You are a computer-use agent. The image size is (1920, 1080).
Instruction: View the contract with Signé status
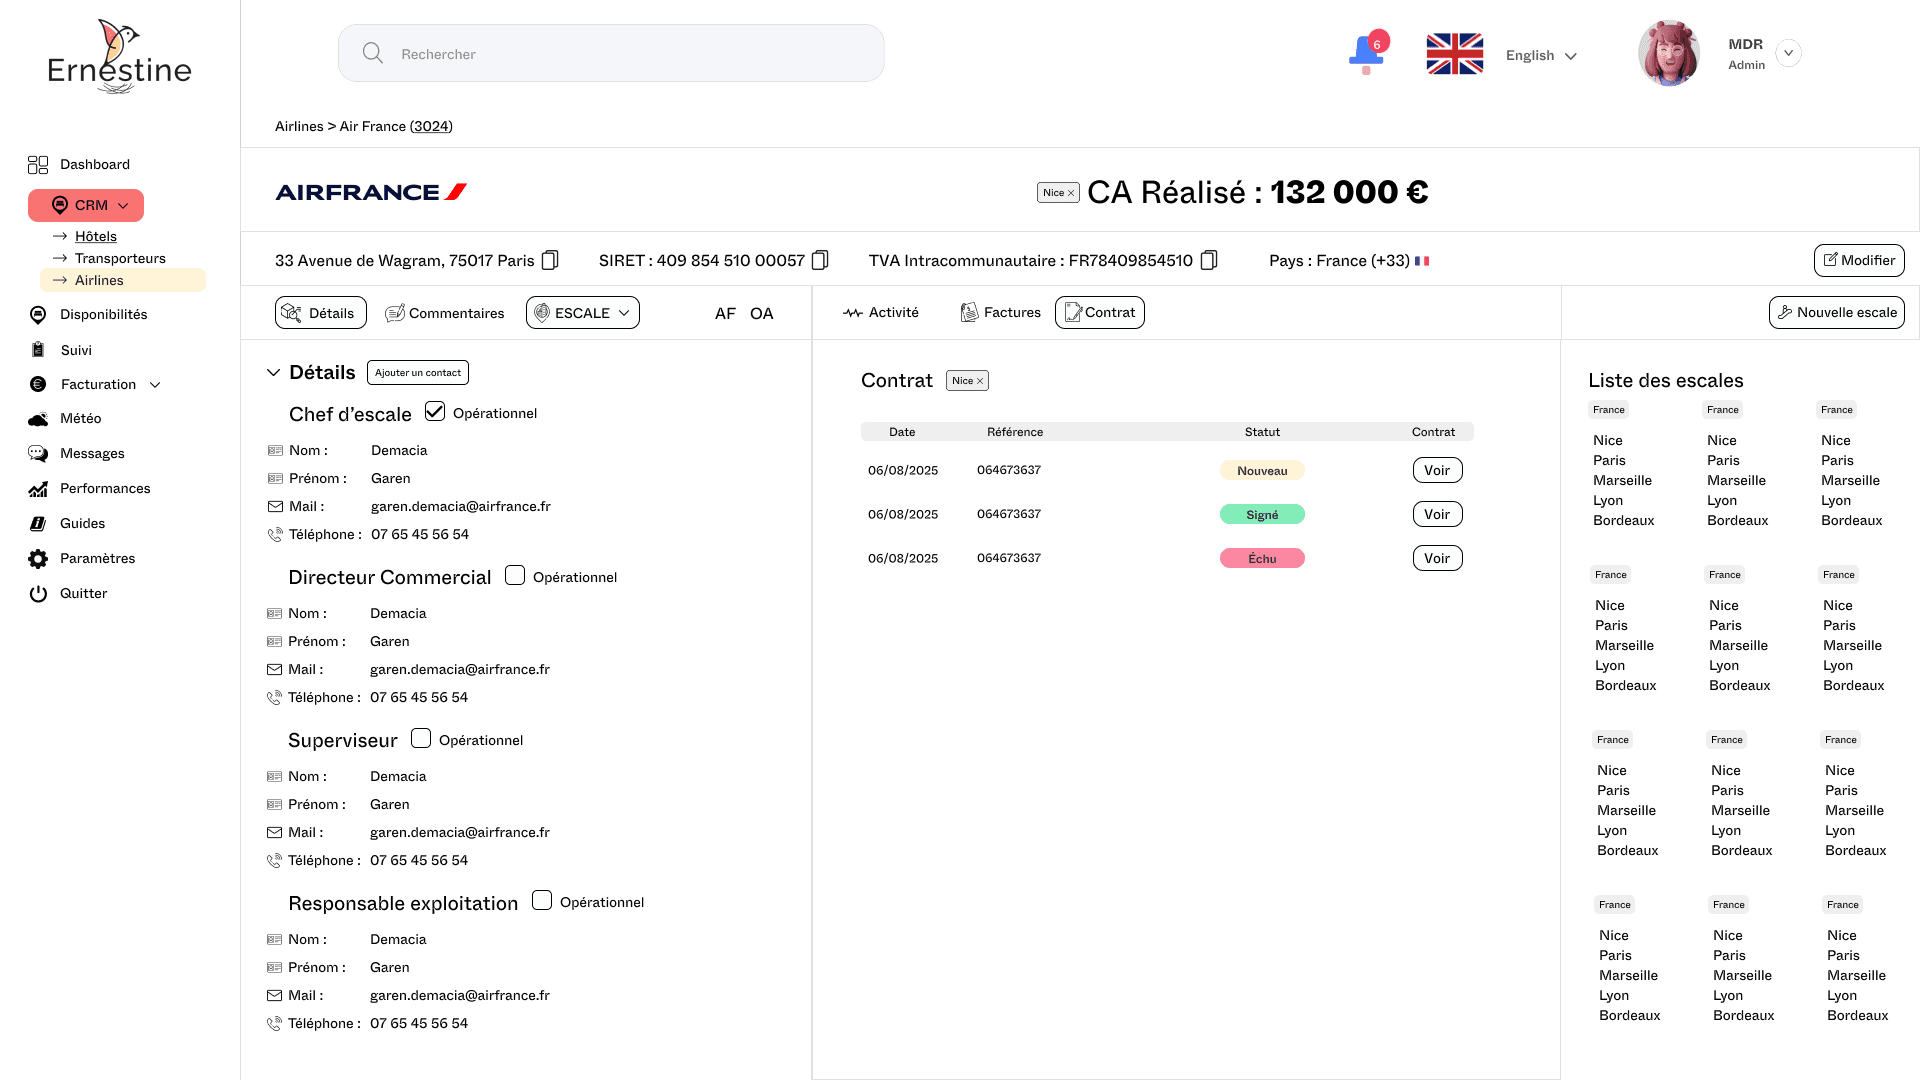pyautogui.click(x=1437, y=514)
